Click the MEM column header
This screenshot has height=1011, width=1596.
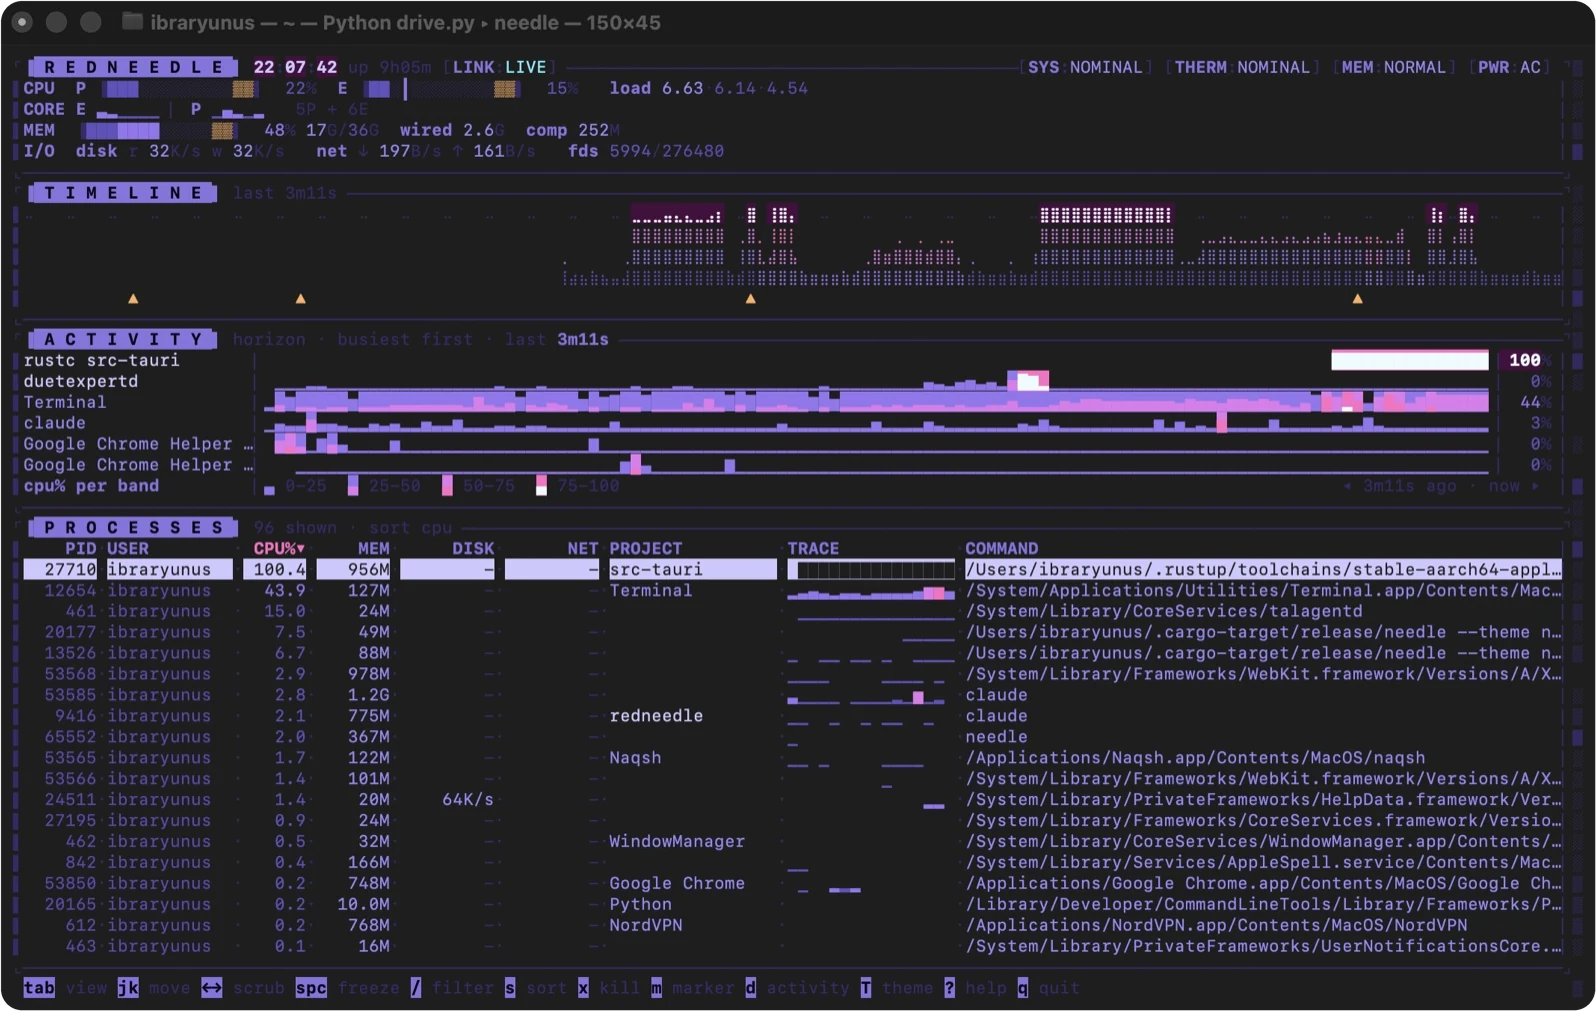point(374,548)
